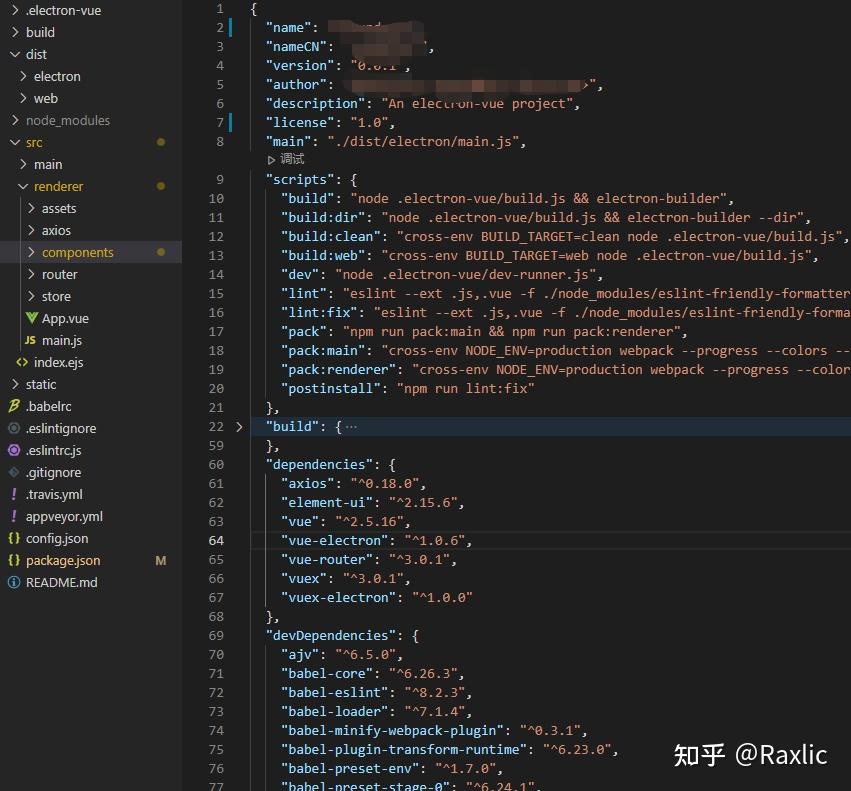Viewport: 851px width, 791px height.
Task: Click line number 64 in the gutter
Action: pos(216,540)
